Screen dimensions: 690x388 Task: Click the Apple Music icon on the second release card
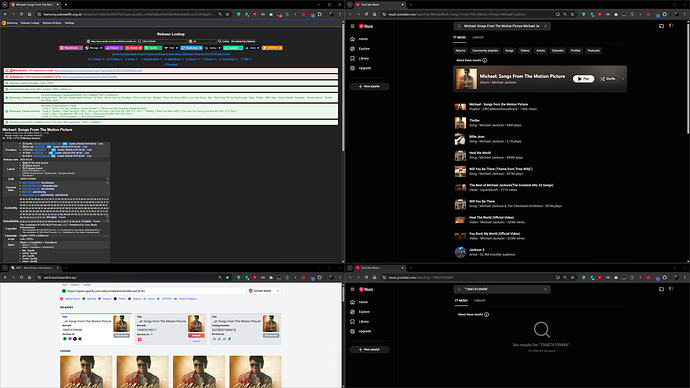(x=140, y=340)
